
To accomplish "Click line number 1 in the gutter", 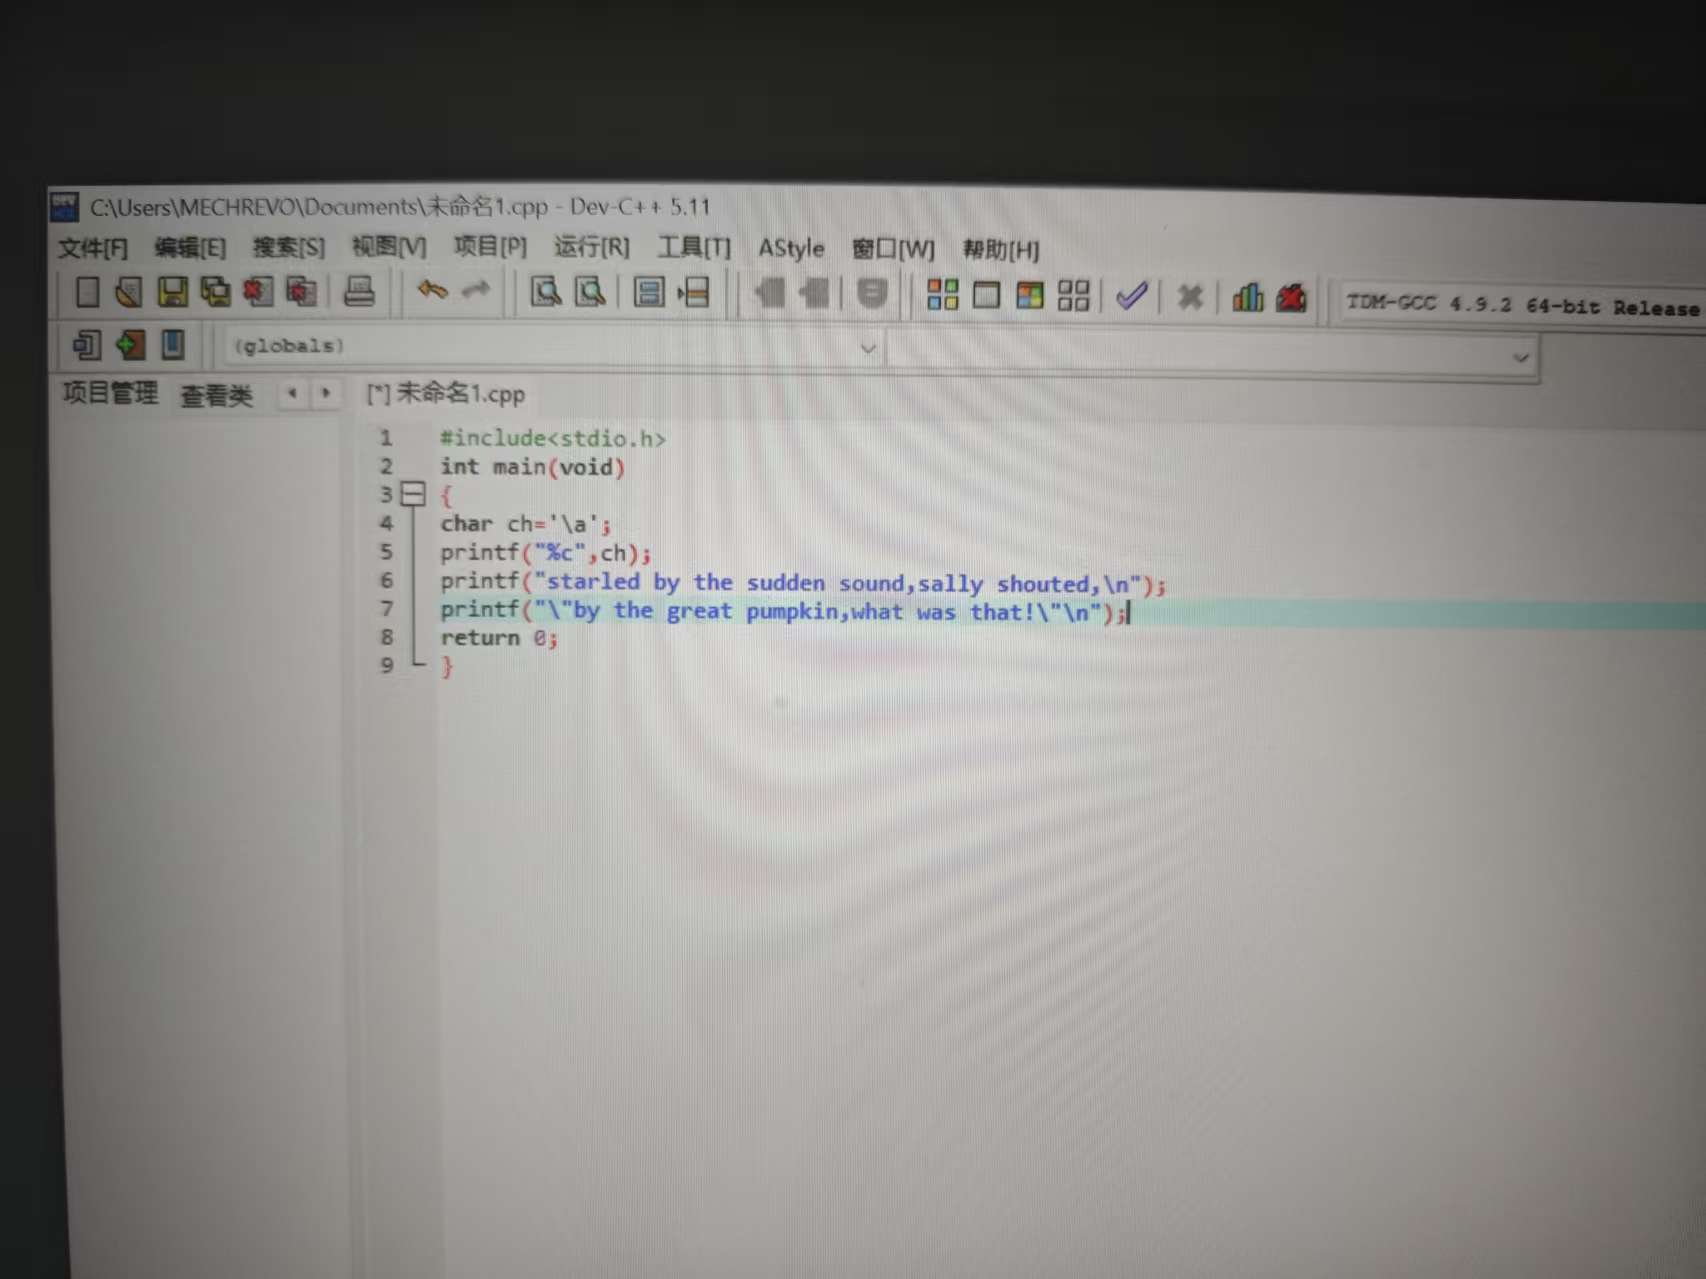I will (385, 438).
